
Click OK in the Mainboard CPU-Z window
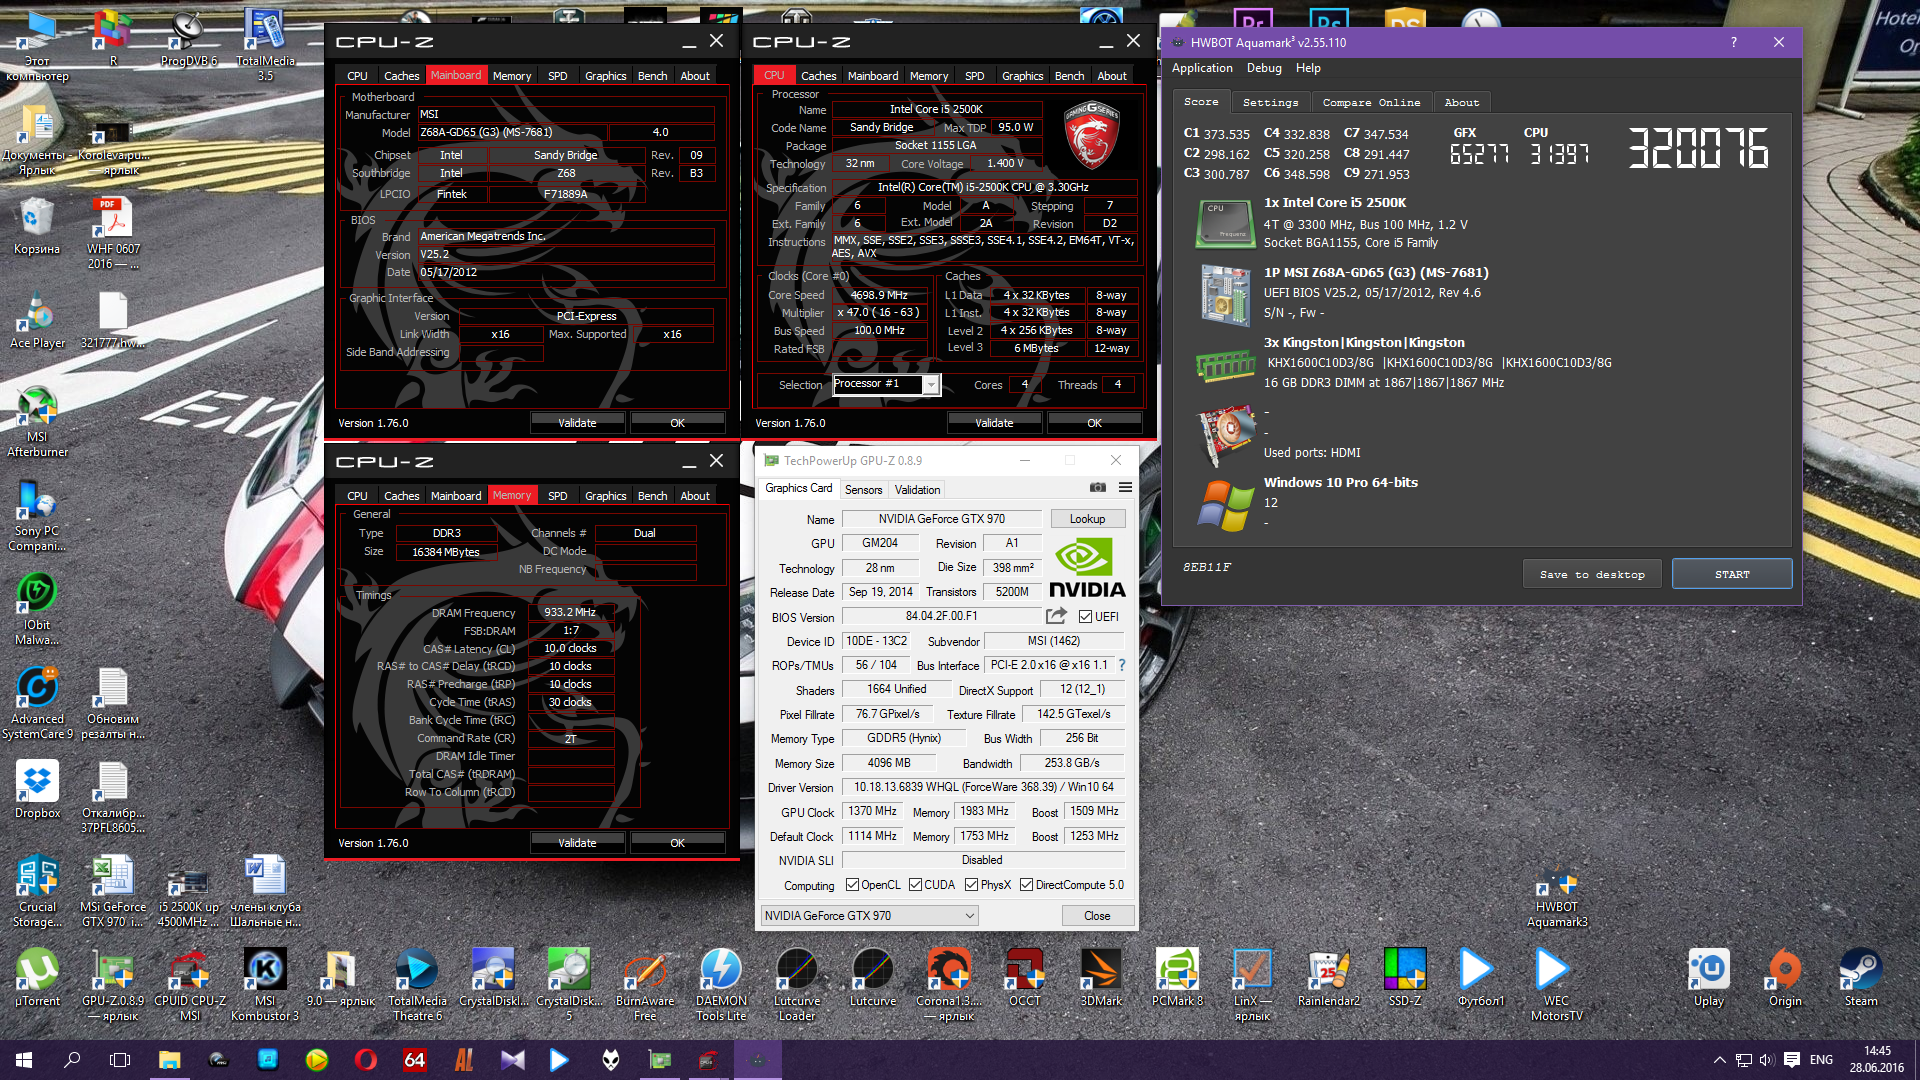click(x=677, y=423)
